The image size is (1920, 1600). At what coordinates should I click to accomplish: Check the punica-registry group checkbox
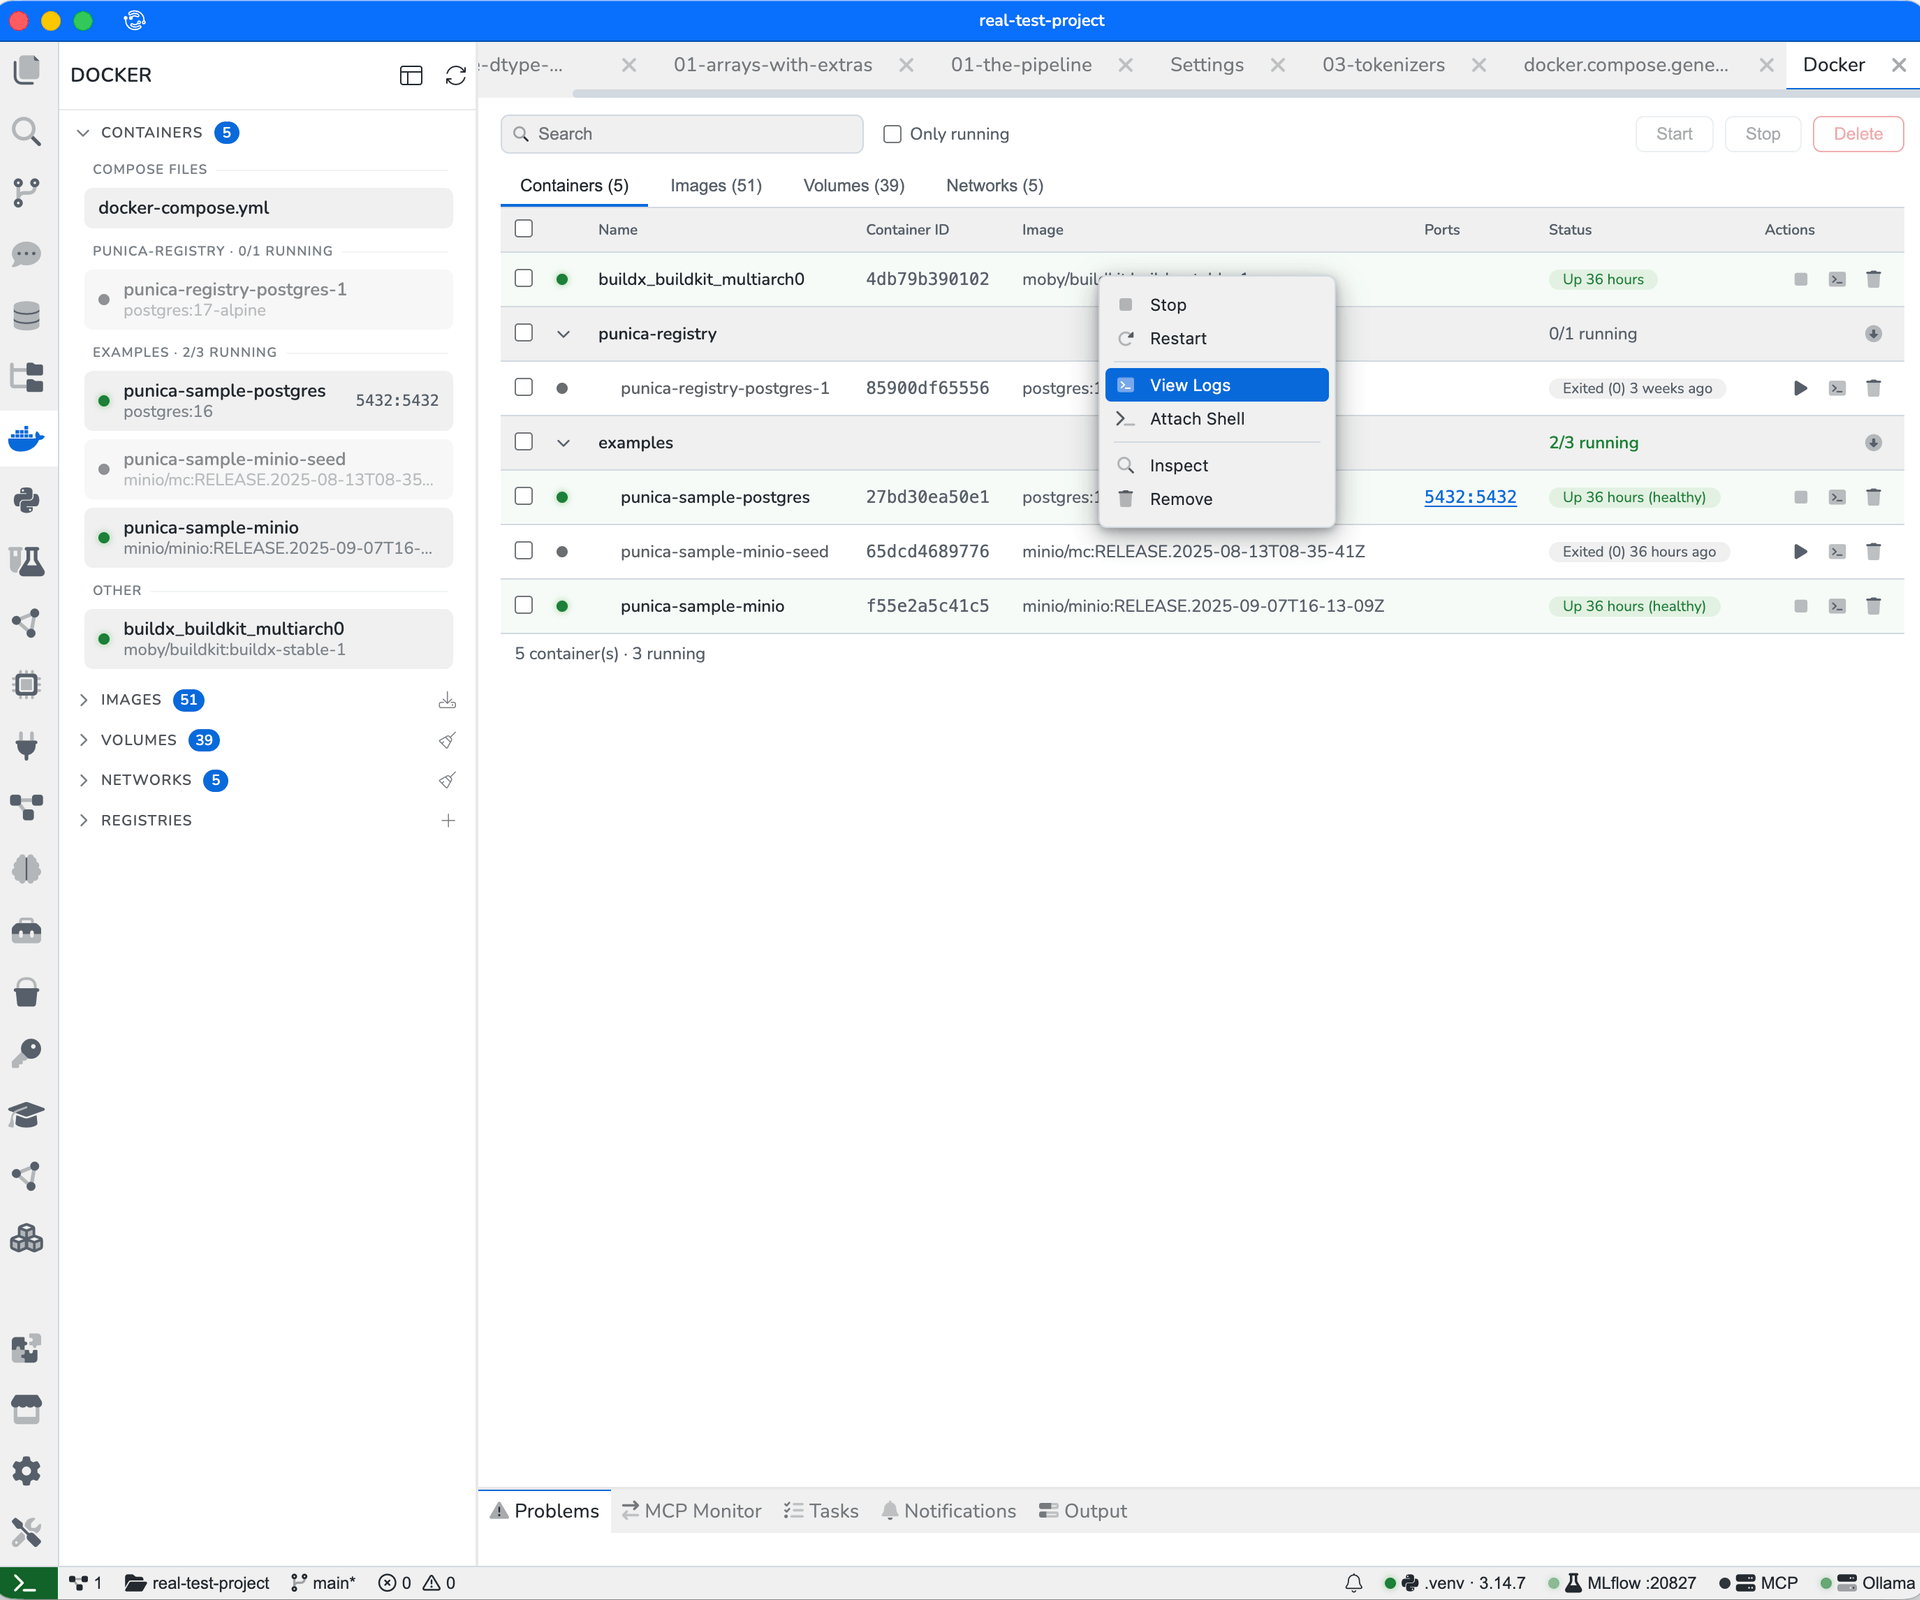(523, 333)
